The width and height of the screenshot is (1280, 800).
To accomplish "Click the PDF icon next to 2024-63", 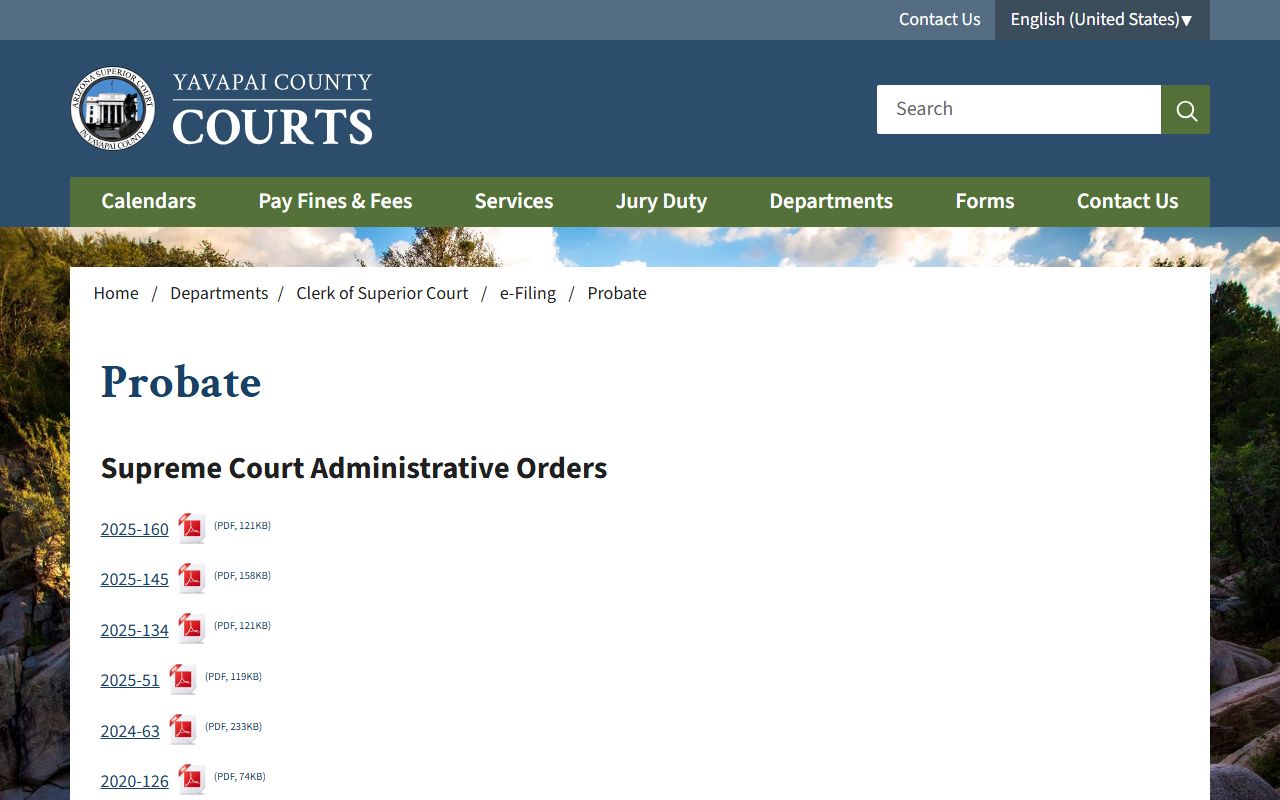I will tap(182, 729).
